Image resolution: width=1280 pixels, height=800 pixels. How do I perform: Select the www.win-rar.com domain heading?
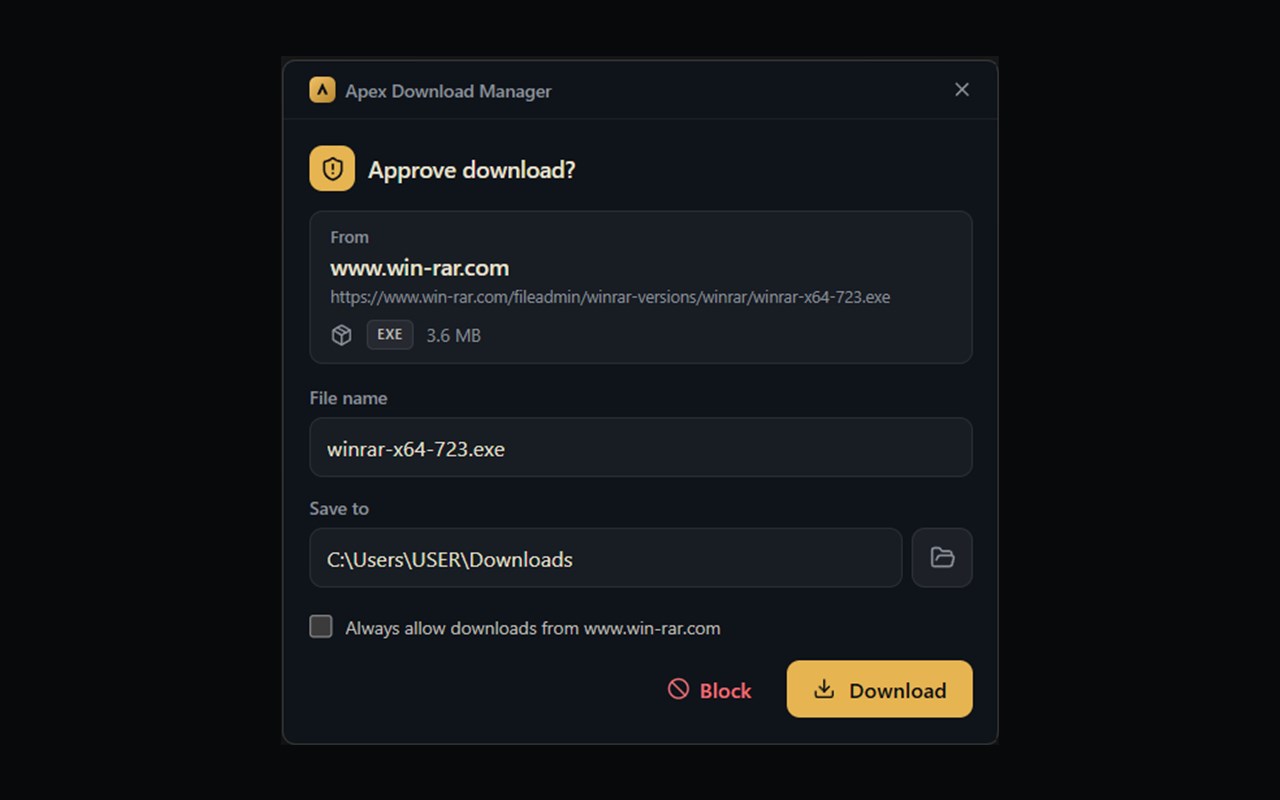[420, 268]
